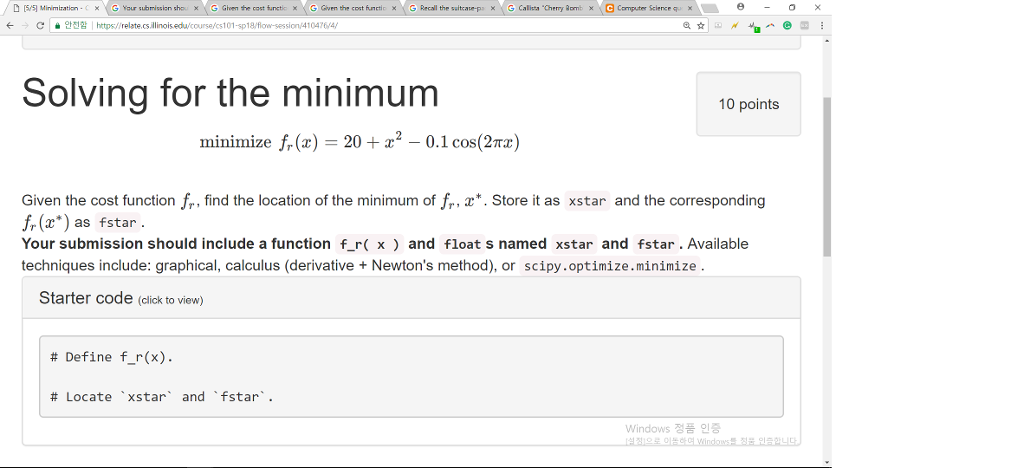The image size is (1024, 468).
Task: Click the 'Solving for the minimum' heading
Action: click(x=230, y=93)
